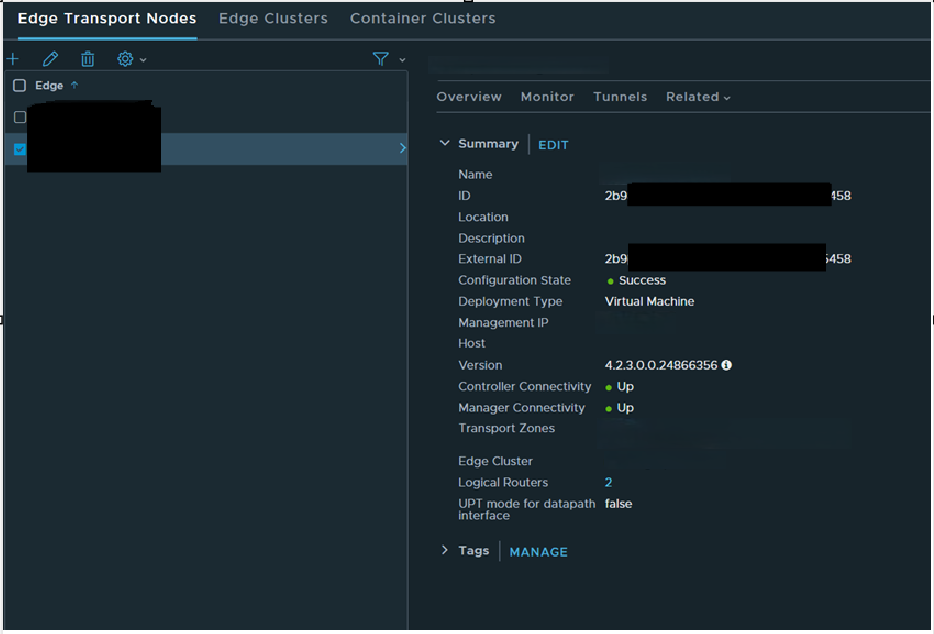
Task: Expand the Tags section
Action: [445, 551]
